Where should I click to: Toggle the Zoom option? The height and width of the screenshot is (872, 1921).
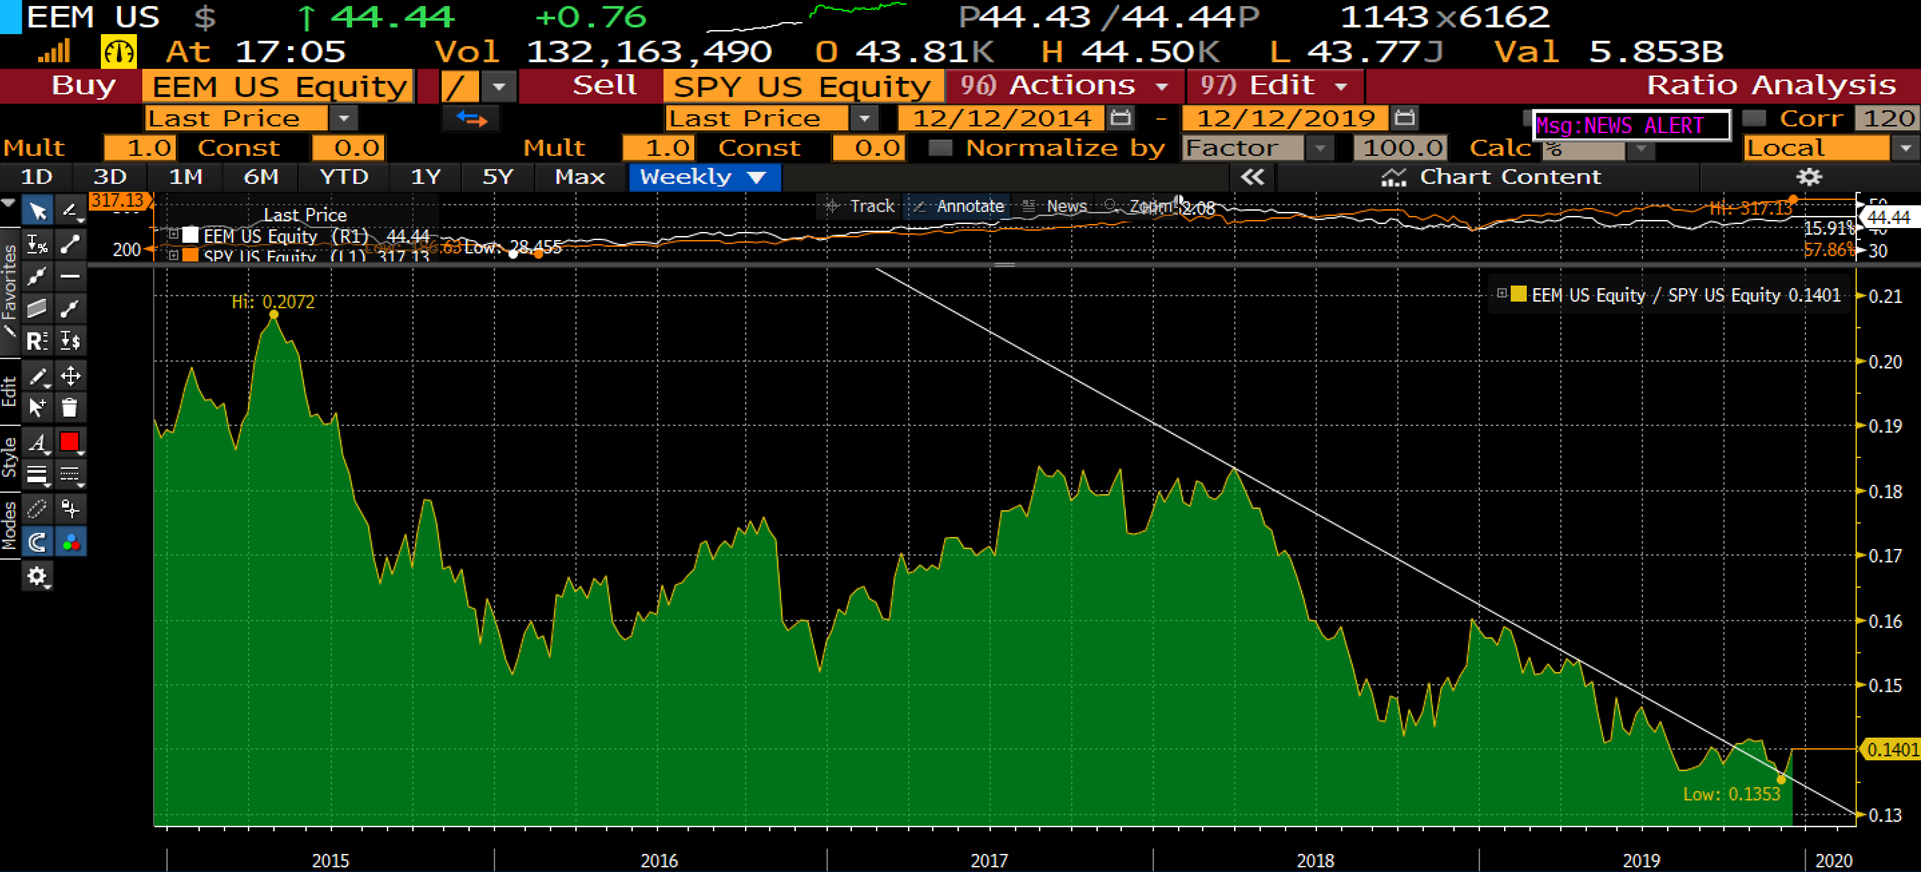click(x=1137, y=206)
